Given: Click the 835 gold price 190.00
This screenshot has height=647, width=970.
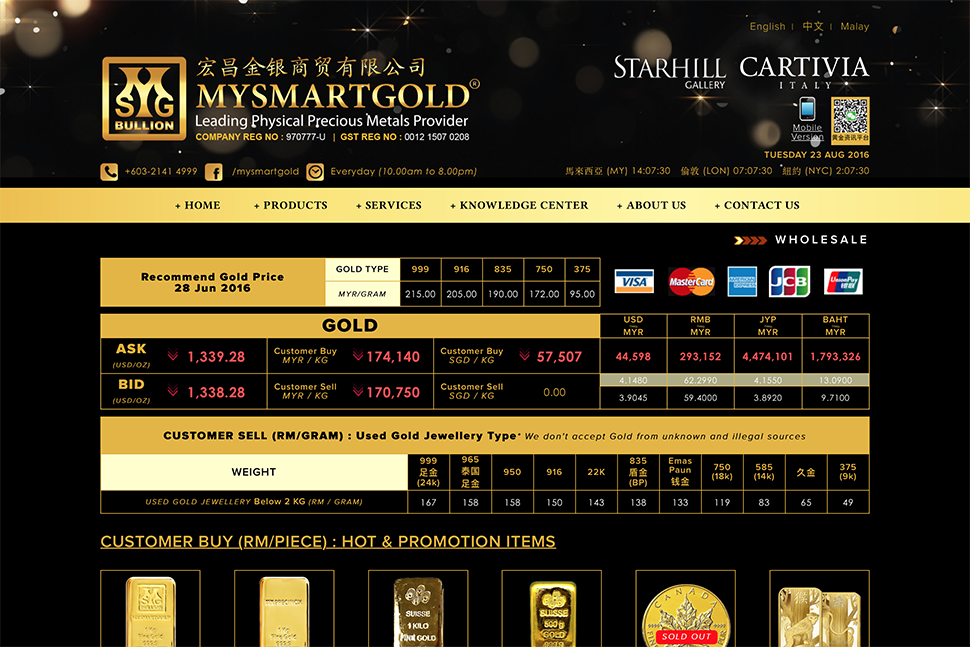Looking at the screenshot, I should (x=503, y=294).
